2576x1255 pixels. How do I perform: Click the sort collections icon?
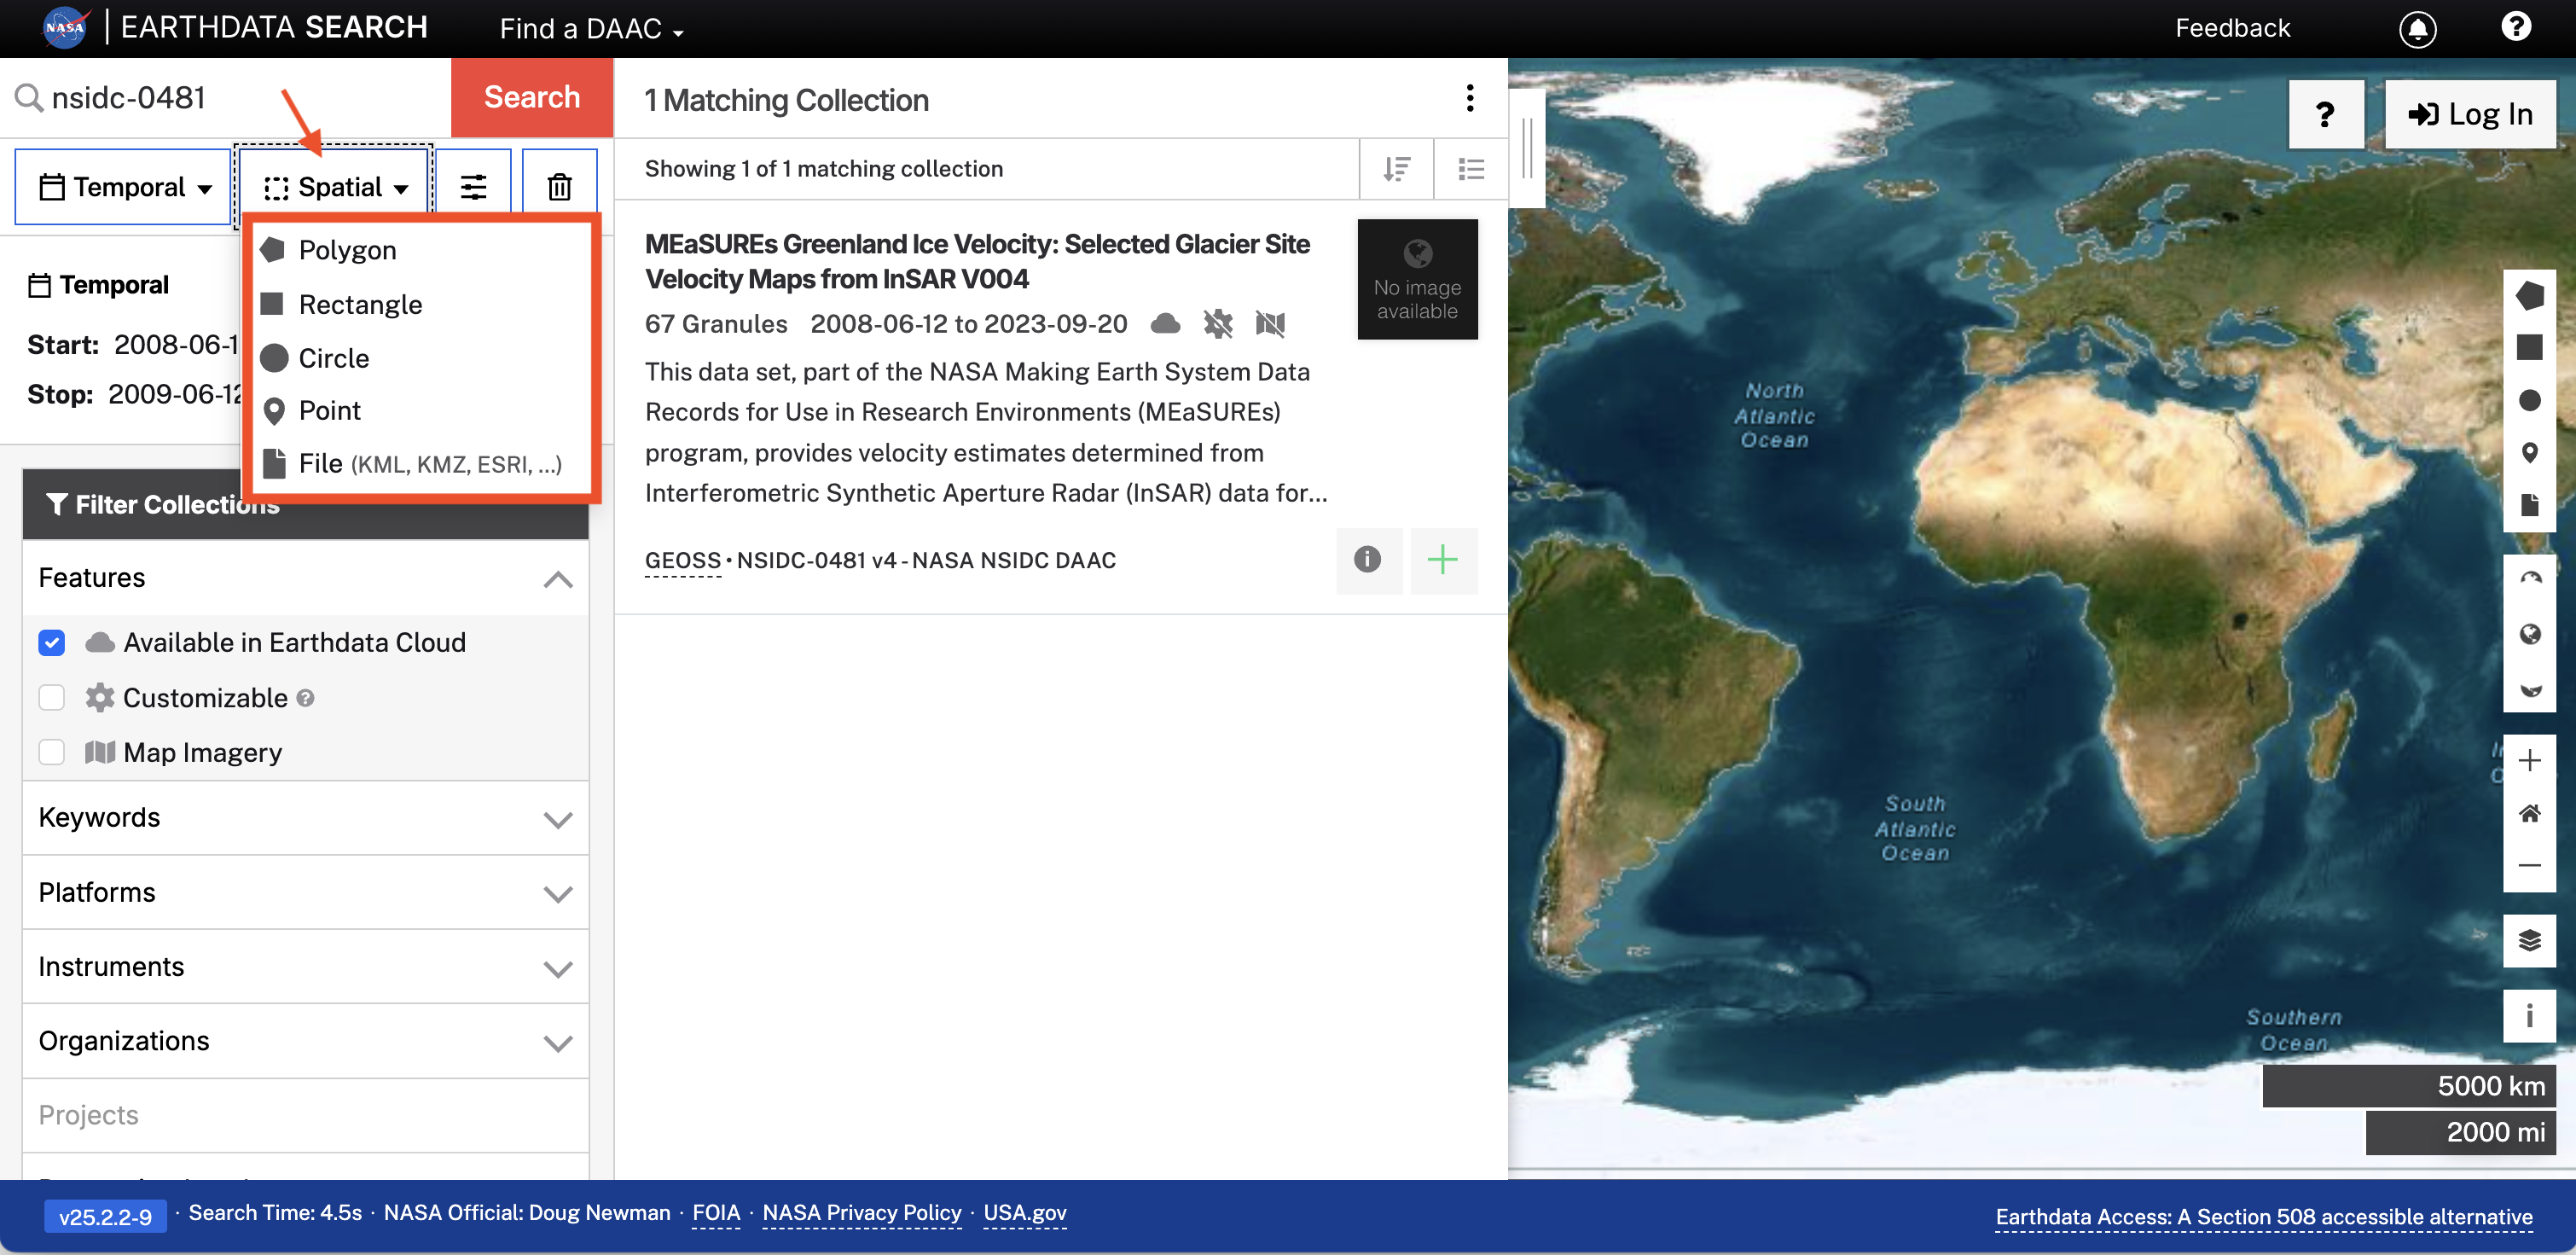[1396, 169]
